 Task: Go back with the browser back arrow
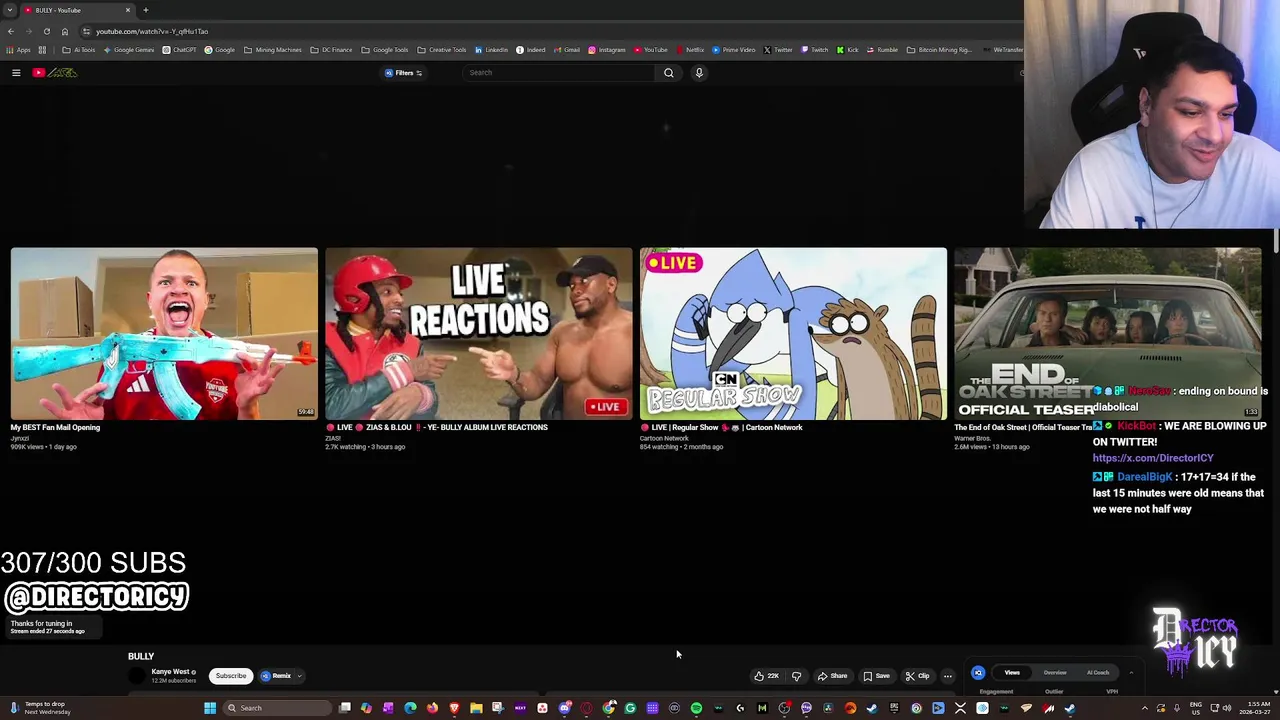(x=10, y=31)
